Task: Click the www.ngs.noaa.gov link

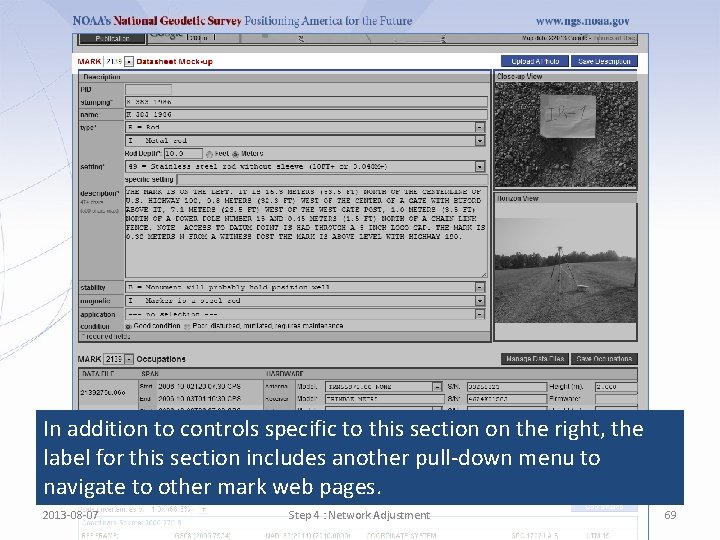Action: [582, 21]
